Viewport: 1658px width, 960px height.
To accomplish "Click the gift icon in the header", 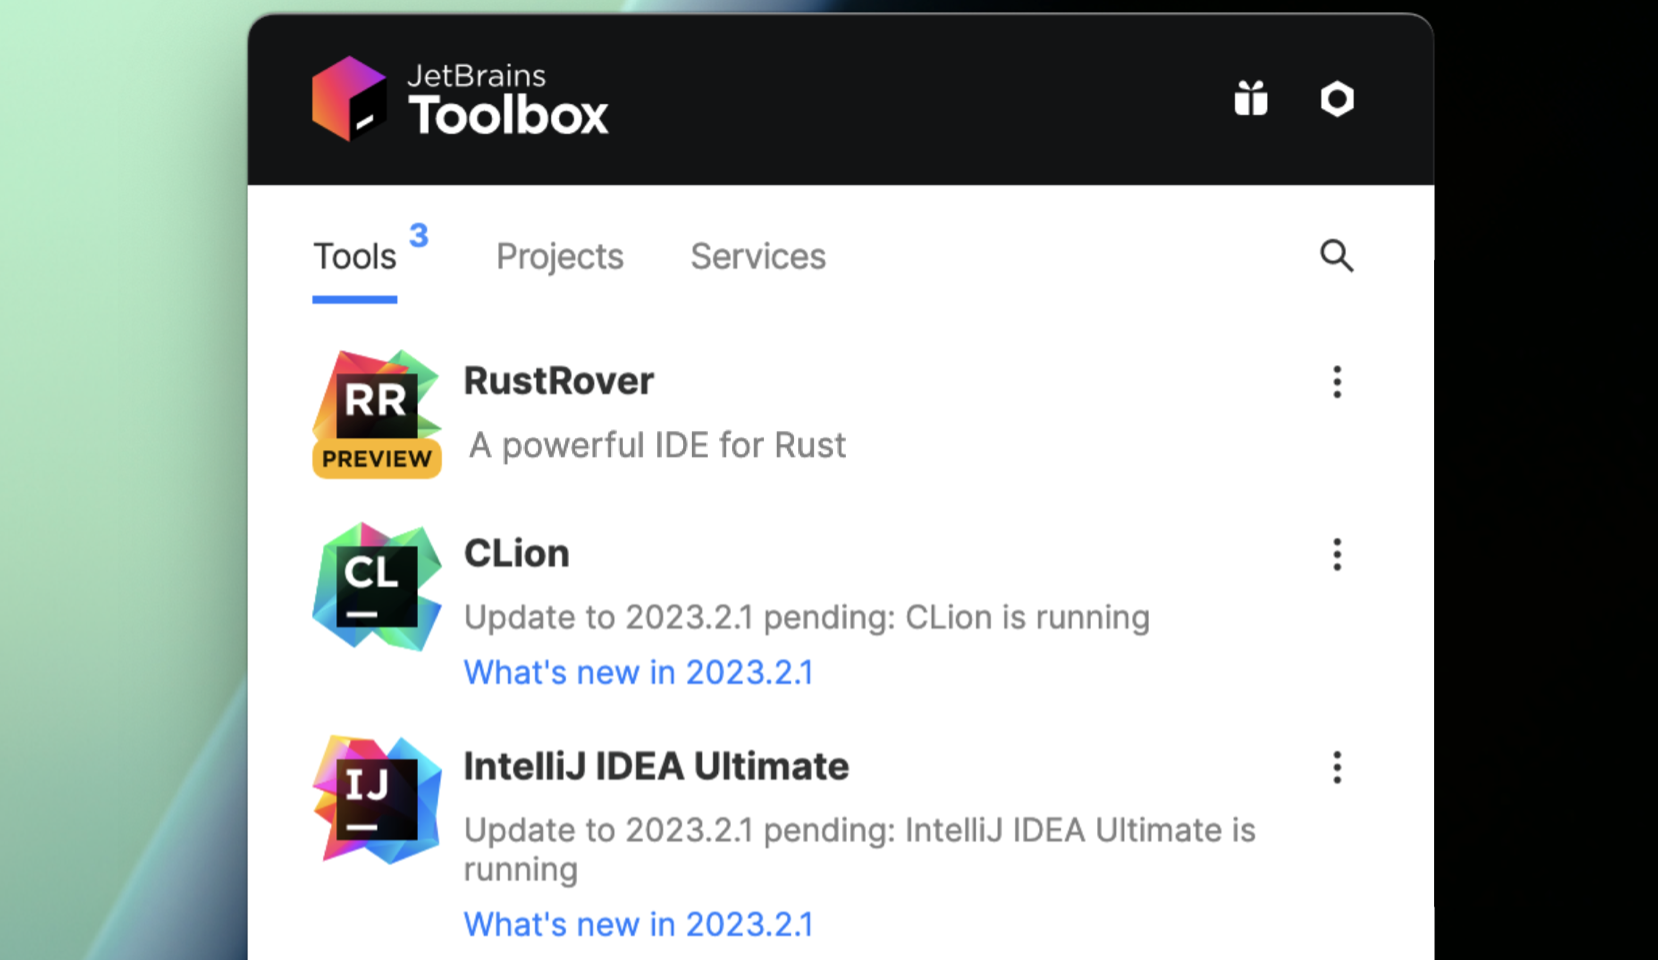I will pos(1250,99).
